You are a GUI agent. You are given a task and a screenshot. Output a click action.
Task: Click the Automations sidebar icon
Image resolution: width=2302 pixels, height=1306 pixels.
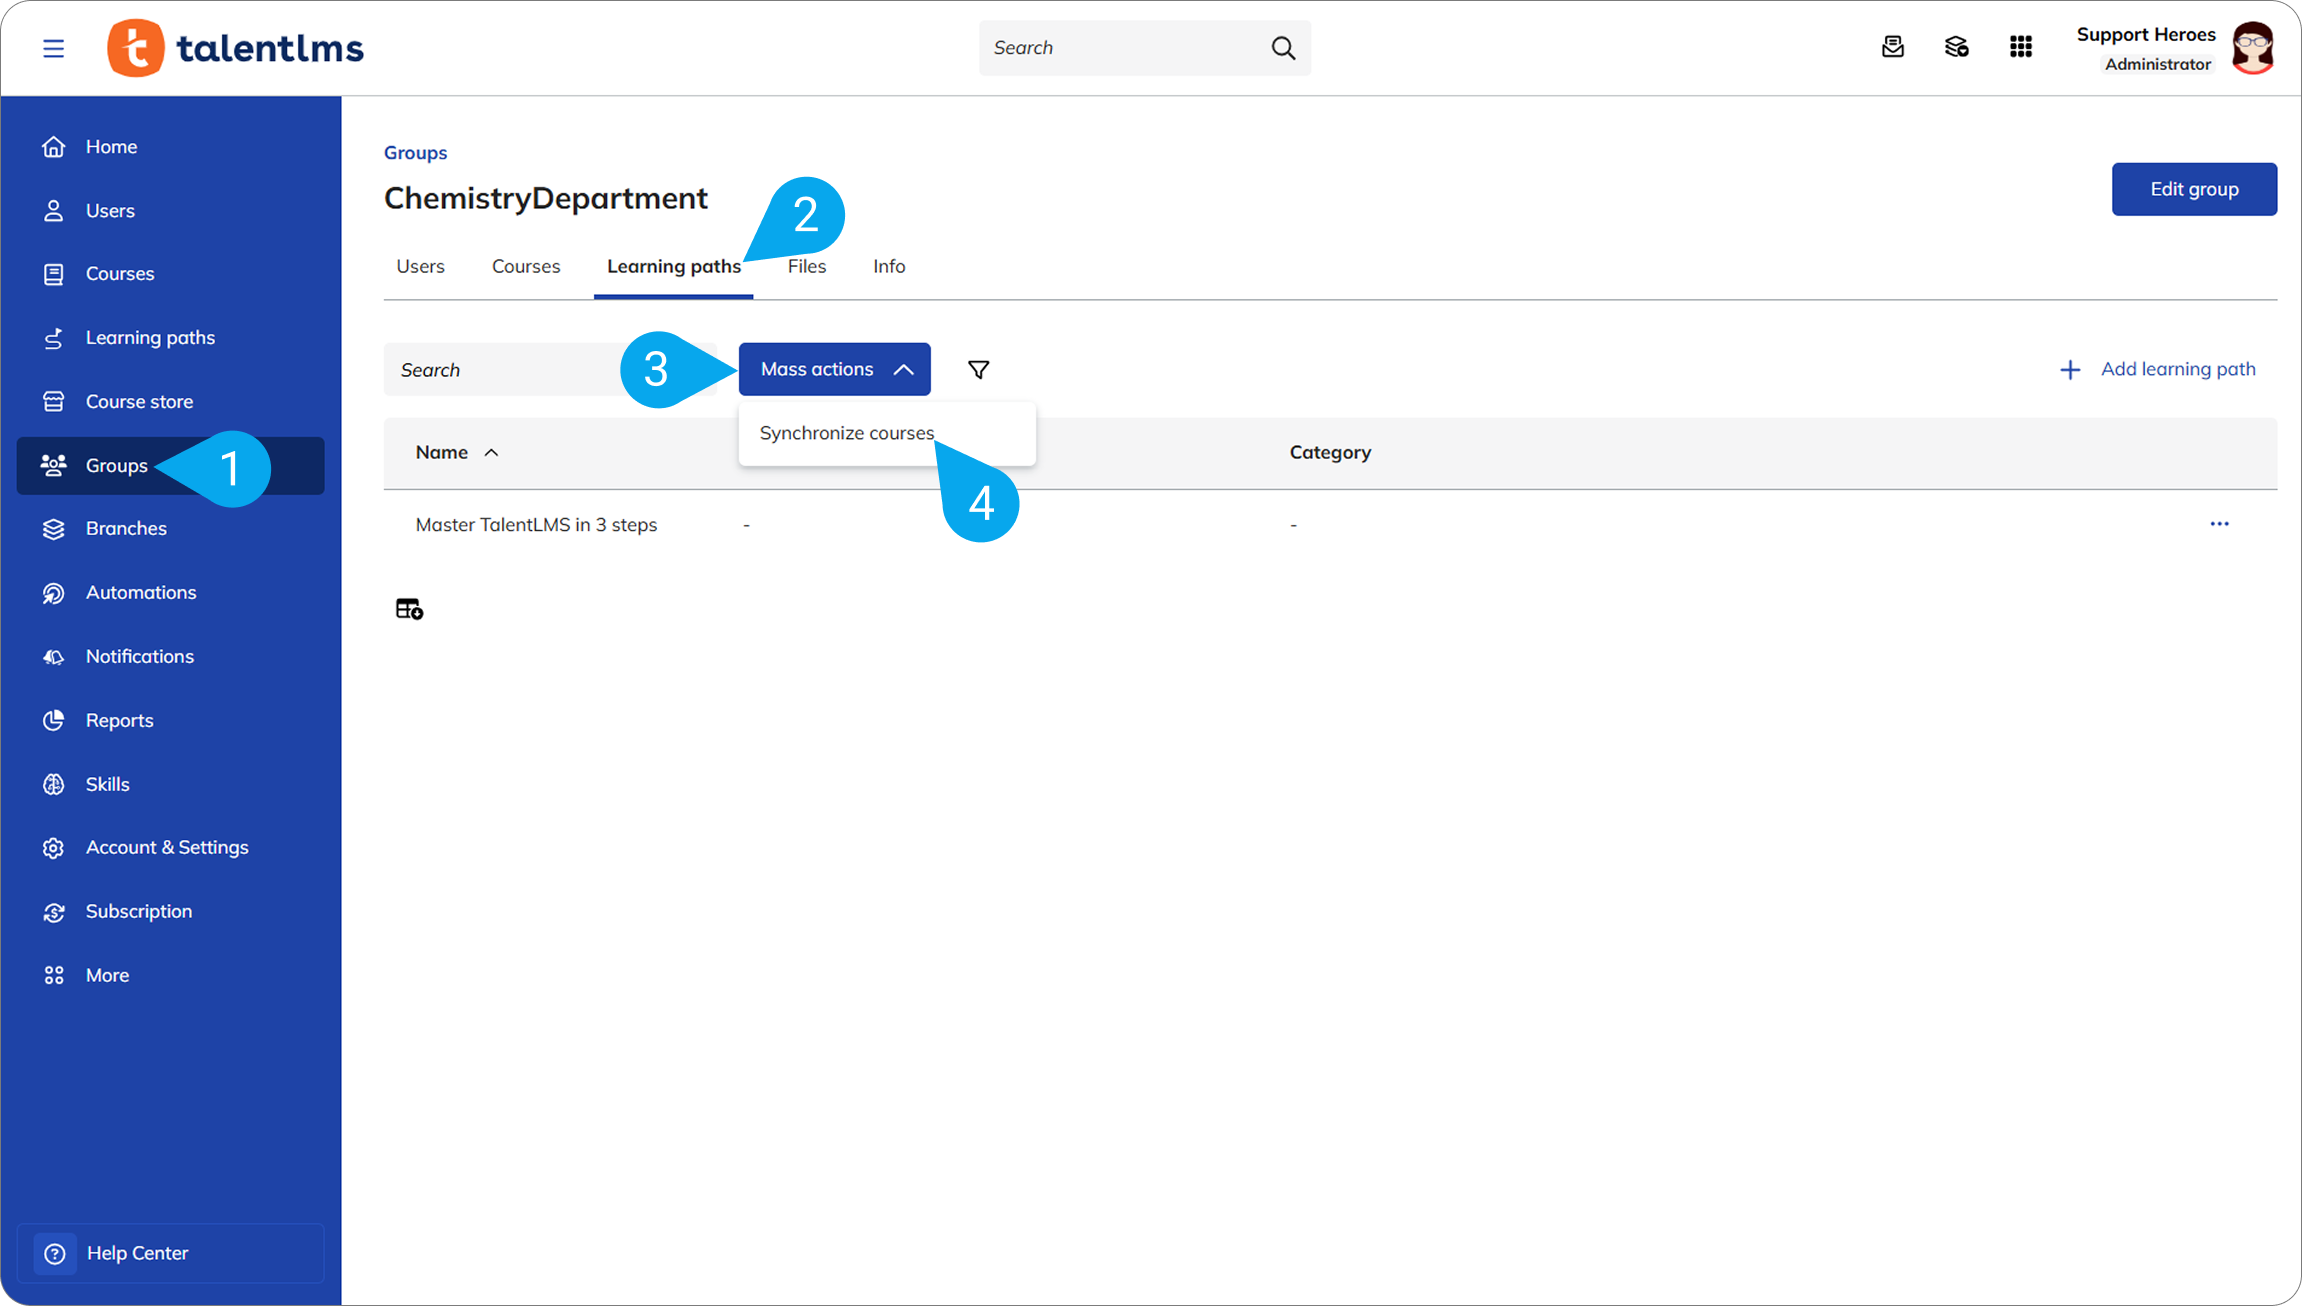(x=54, y=593)
